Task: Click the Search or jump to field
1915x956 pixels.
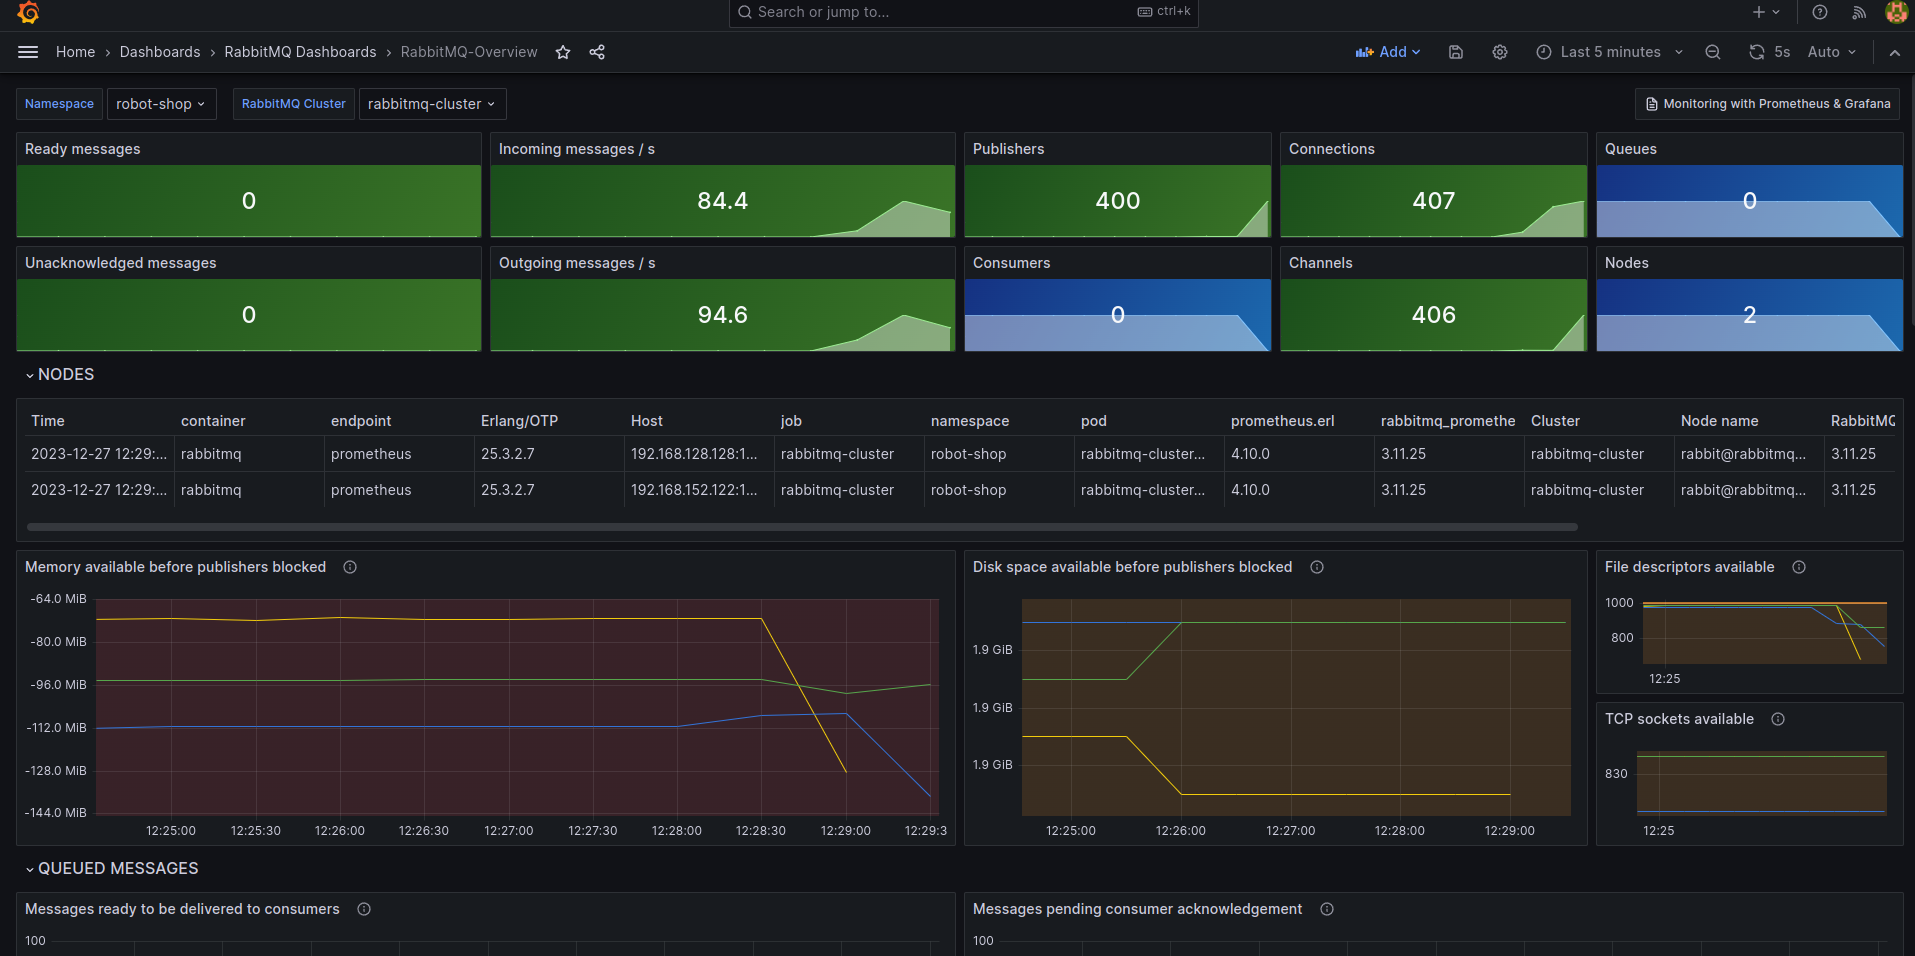Action: click(x=940, y=12)
